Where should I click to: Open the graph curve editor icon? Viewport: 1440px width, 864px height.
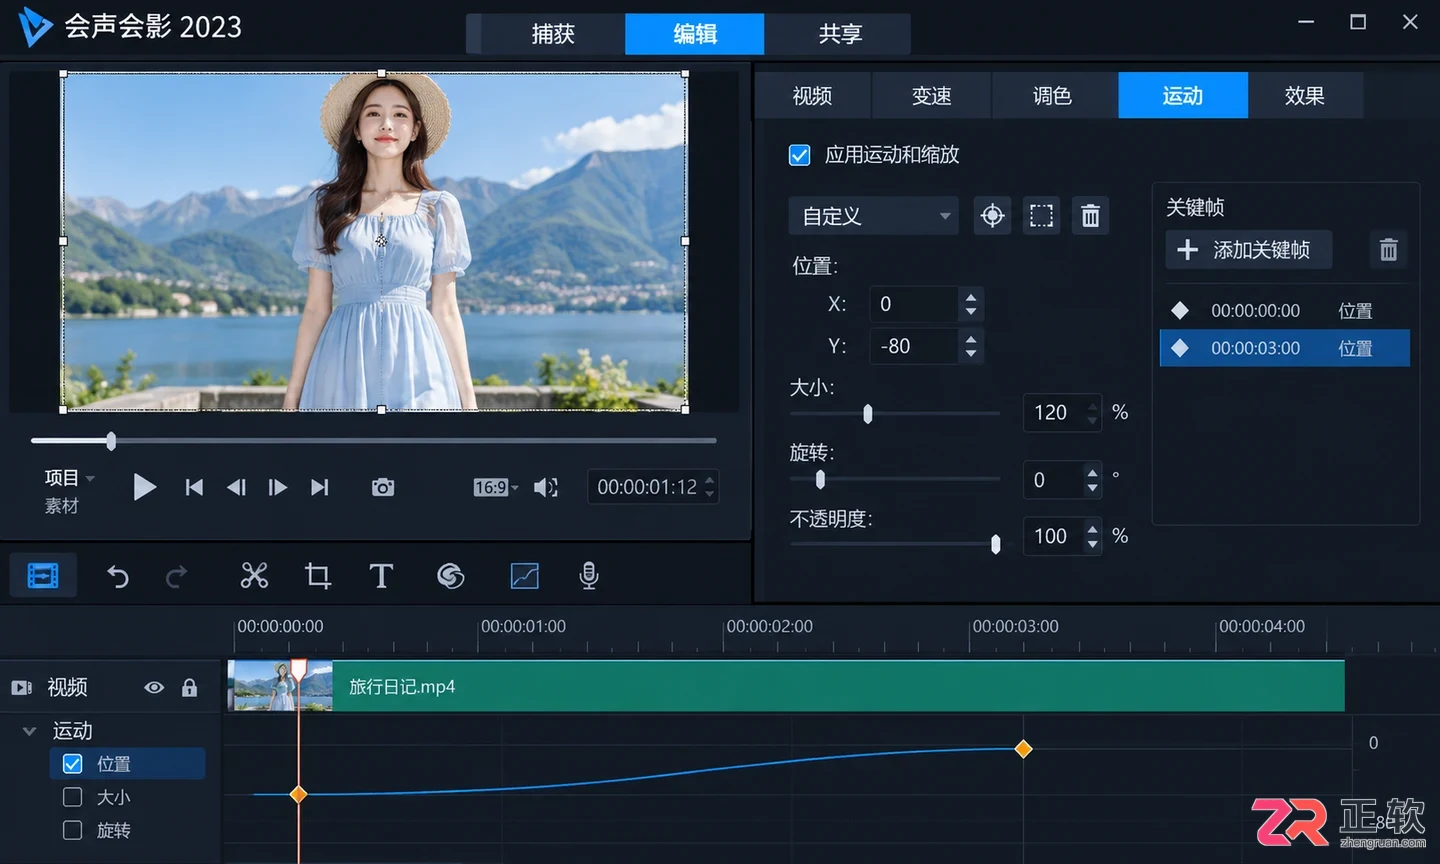point(524,575)
